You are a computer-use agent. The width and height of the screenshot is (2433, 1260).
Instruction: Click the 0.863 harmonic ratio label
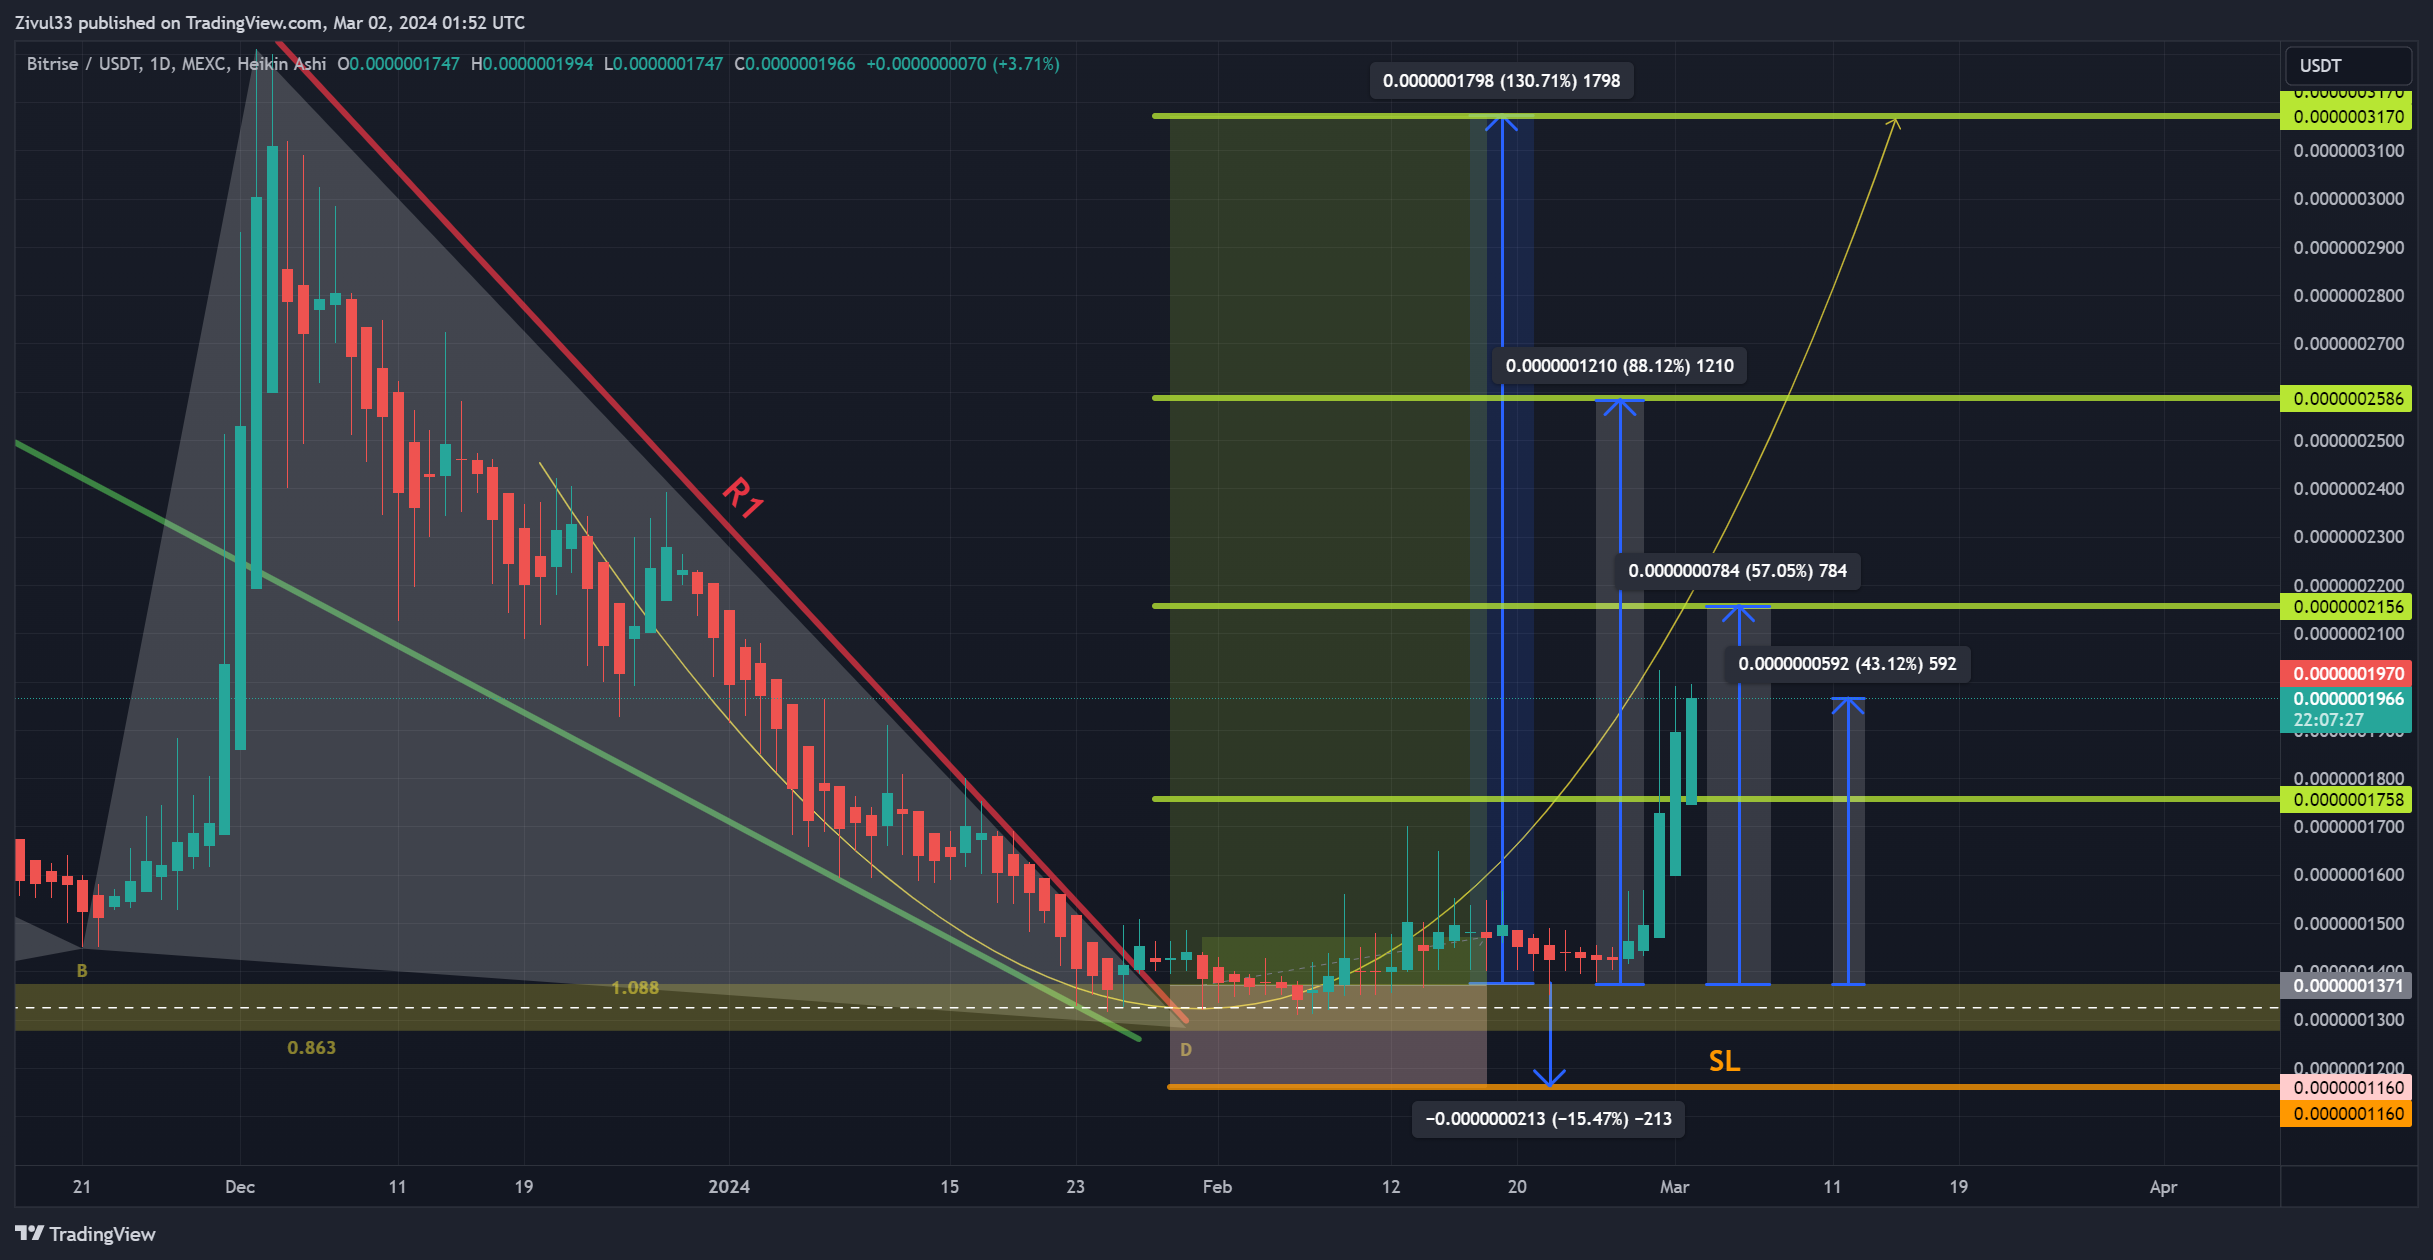[x=311, y=1048]
